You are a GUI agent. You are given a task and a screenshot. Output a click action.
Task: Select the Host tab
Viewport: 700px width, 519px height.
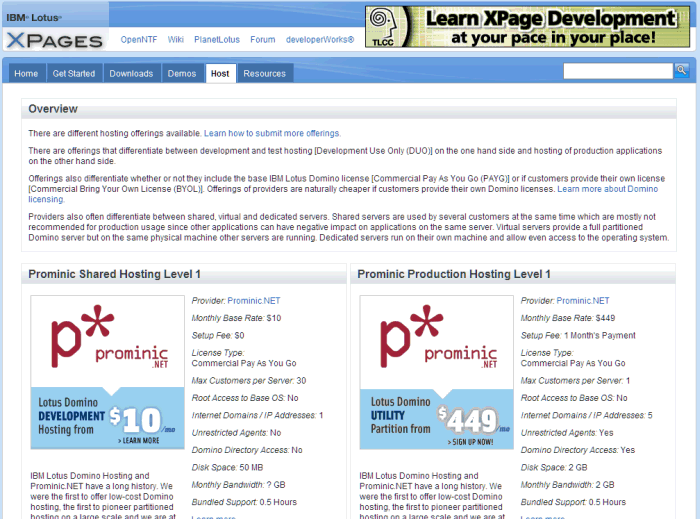click(220, 73)
